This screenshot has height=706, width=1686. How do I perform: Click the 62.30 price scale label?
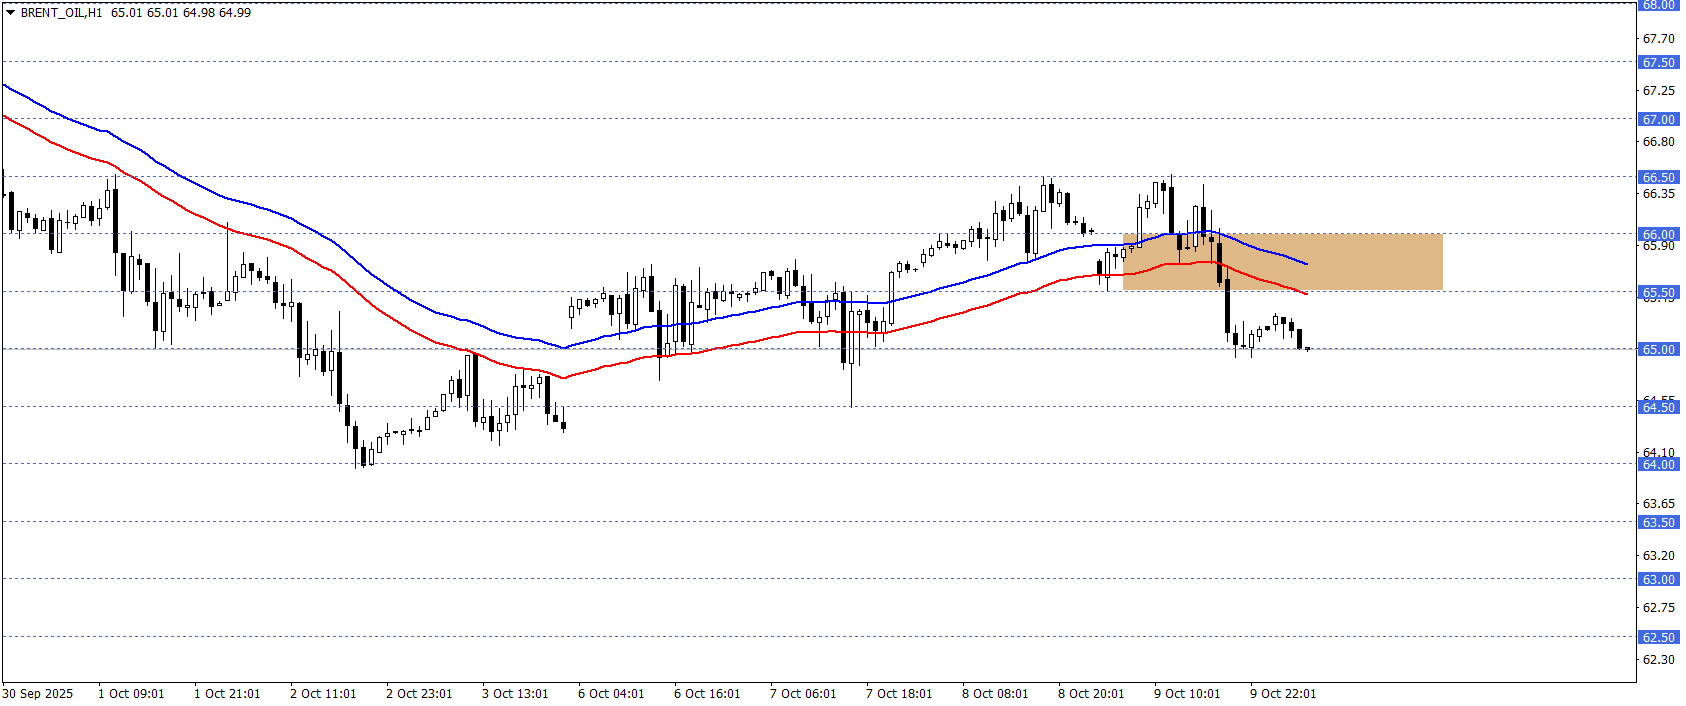[x=1658, y=660]
